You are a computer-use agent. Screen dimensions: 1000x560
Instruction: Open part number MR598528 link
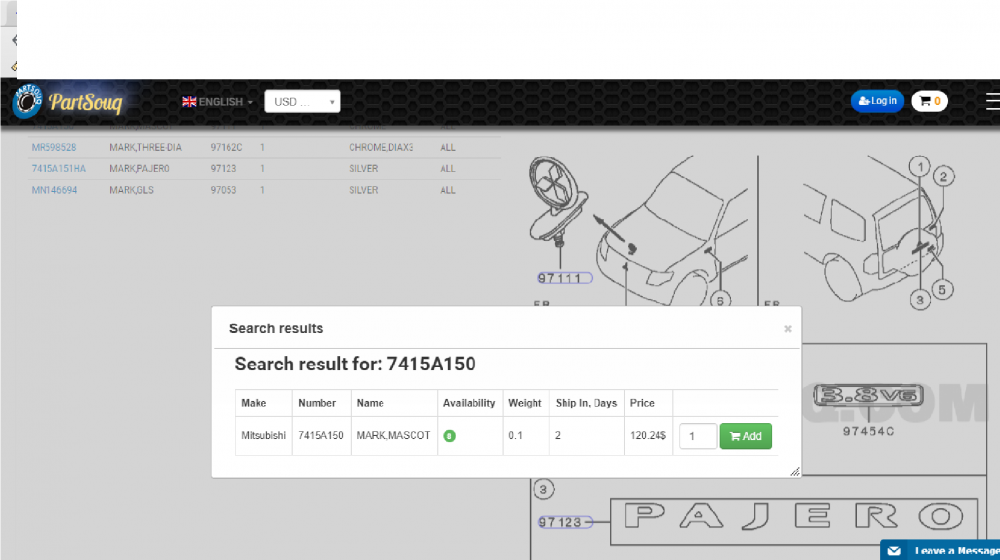[54, 147]
